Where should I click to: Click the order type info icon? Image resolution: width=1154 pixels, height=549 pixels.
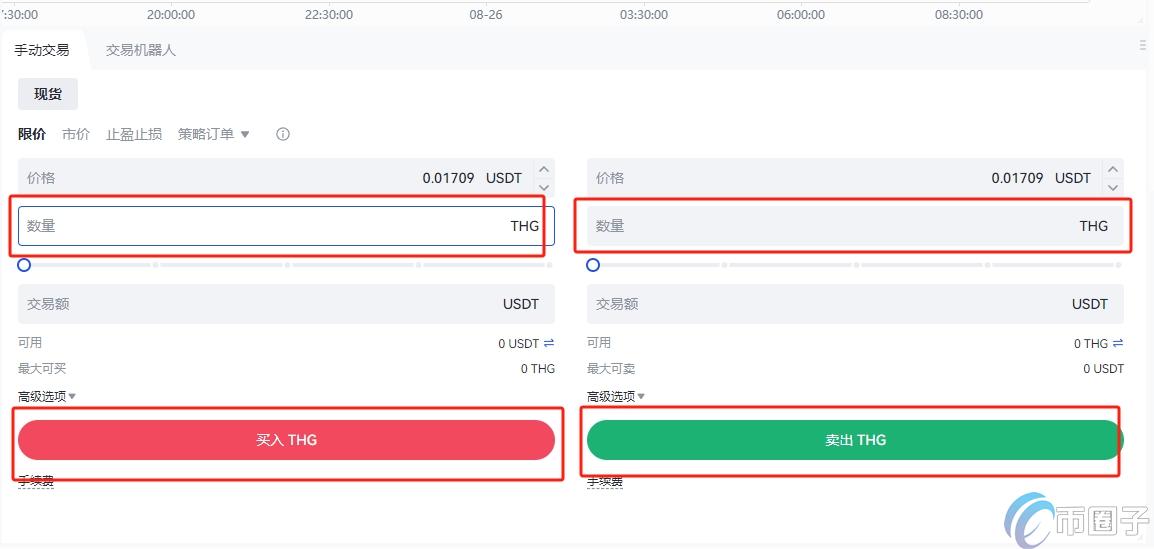click(283, 134)
